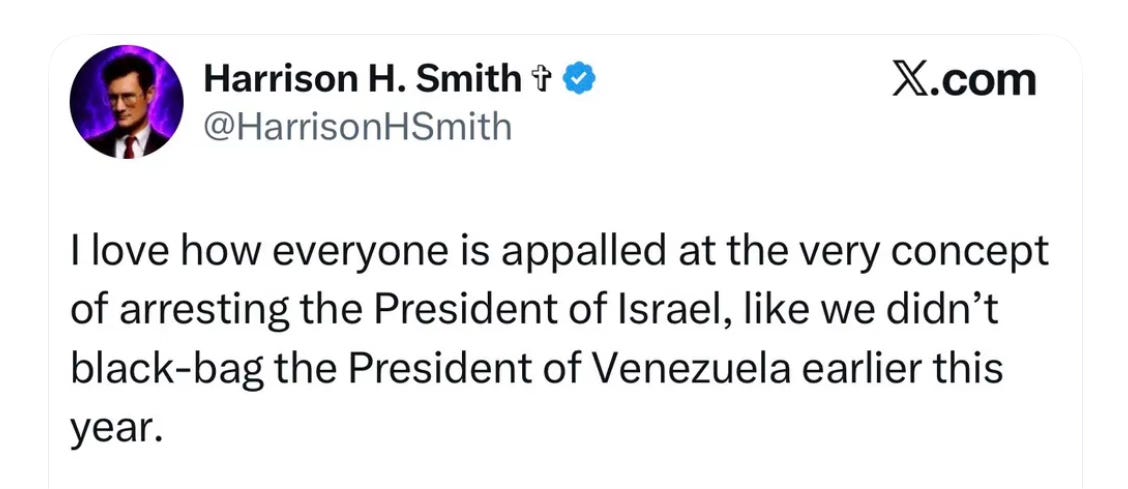Open Harrison H. Smith's profile avatar
Screen dimensions: 1128x489
[x=127, y=102]
